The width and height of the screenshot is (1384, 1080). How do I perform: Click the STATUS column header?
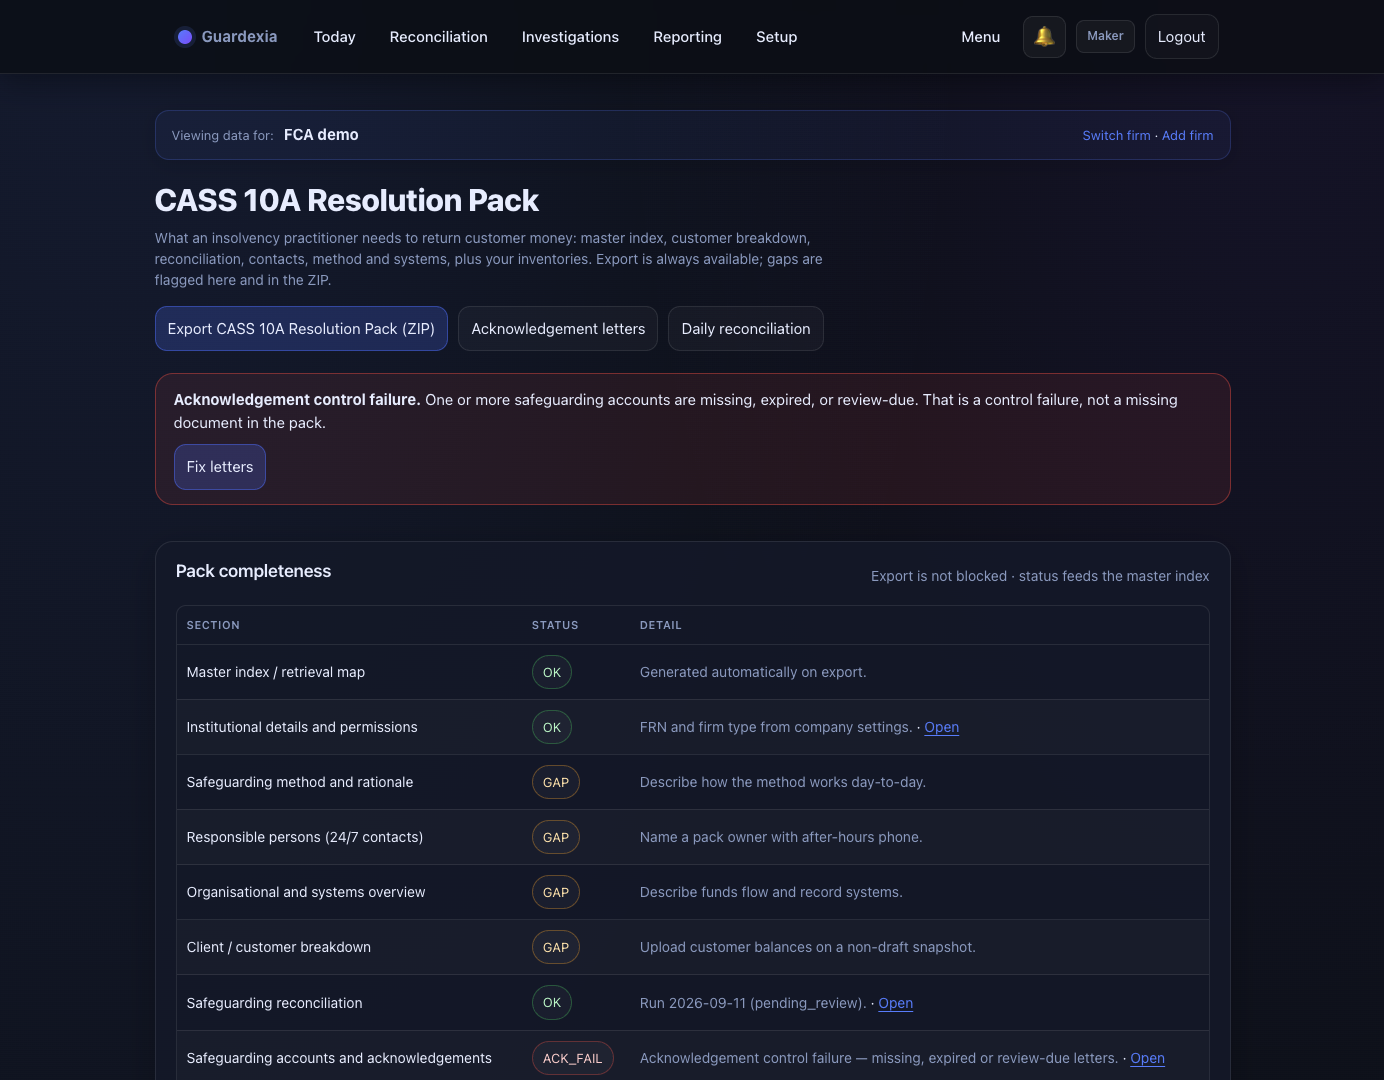coord(555,625)
